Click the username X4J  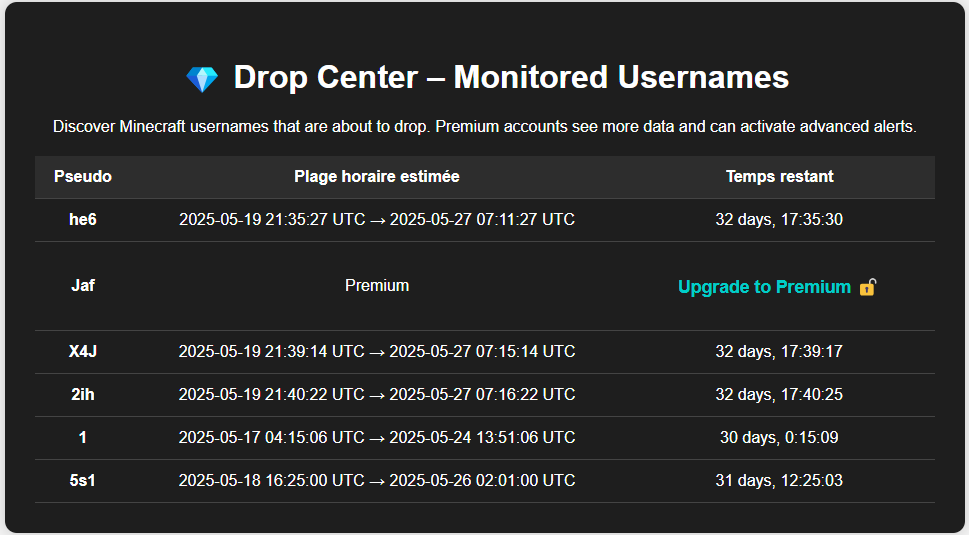point(83,352)
